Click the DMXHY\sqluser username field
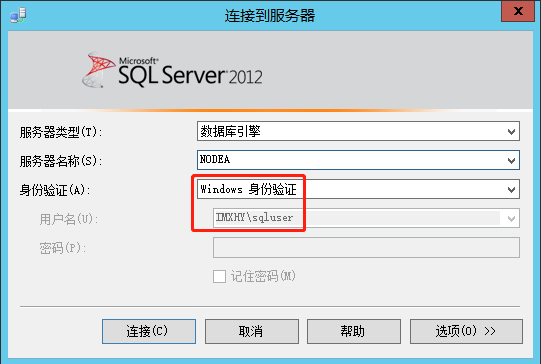The width and height of the screenshot is (541, 364). click(366, 218)
